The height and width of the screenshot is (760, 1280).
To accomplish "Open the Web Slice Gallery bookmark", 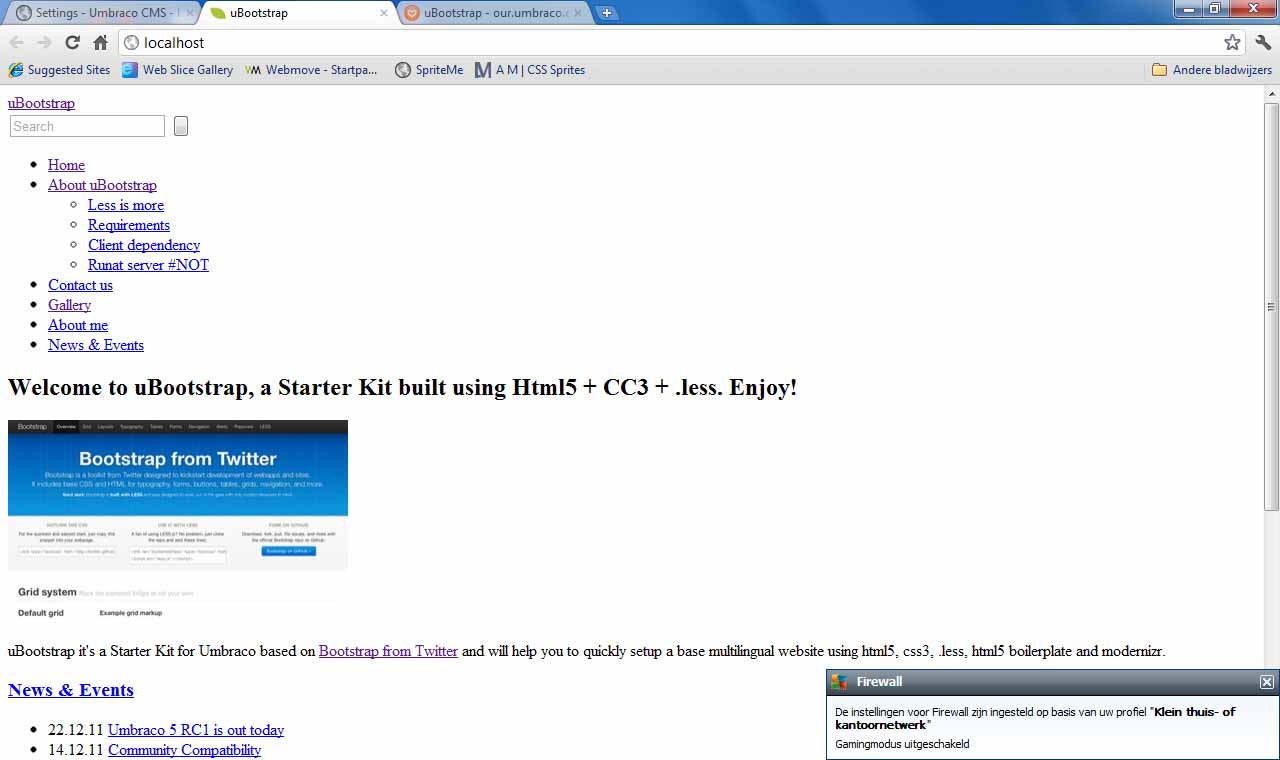I will click(178, 70).
